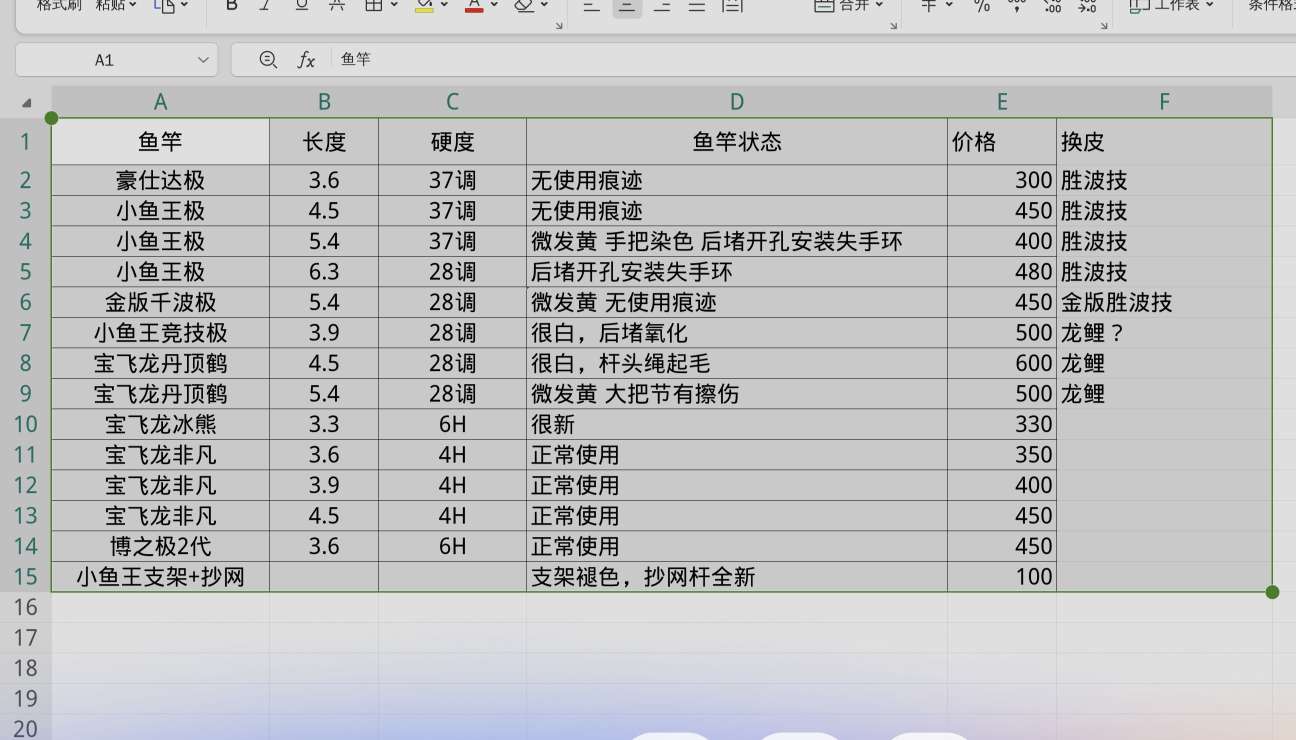Click the 格式刷 format painter button
The image size is (1296, 740).
coord(59,5)
